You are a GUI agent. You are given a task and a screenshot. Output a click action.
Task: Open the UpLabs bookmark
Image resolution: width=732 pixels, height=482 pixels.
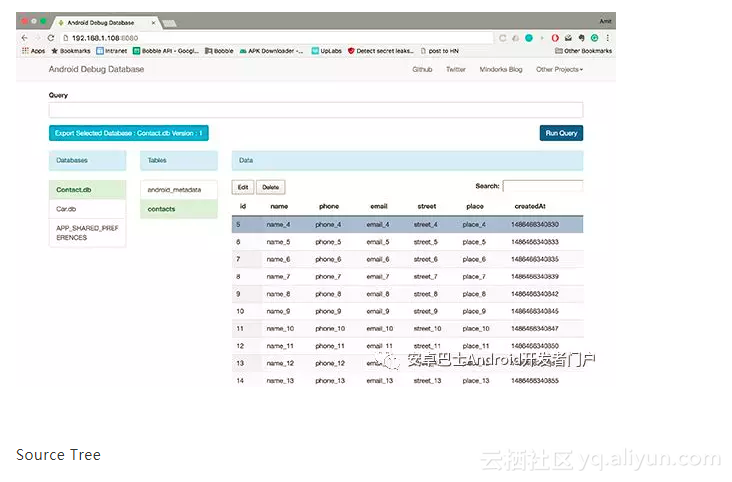327,51
